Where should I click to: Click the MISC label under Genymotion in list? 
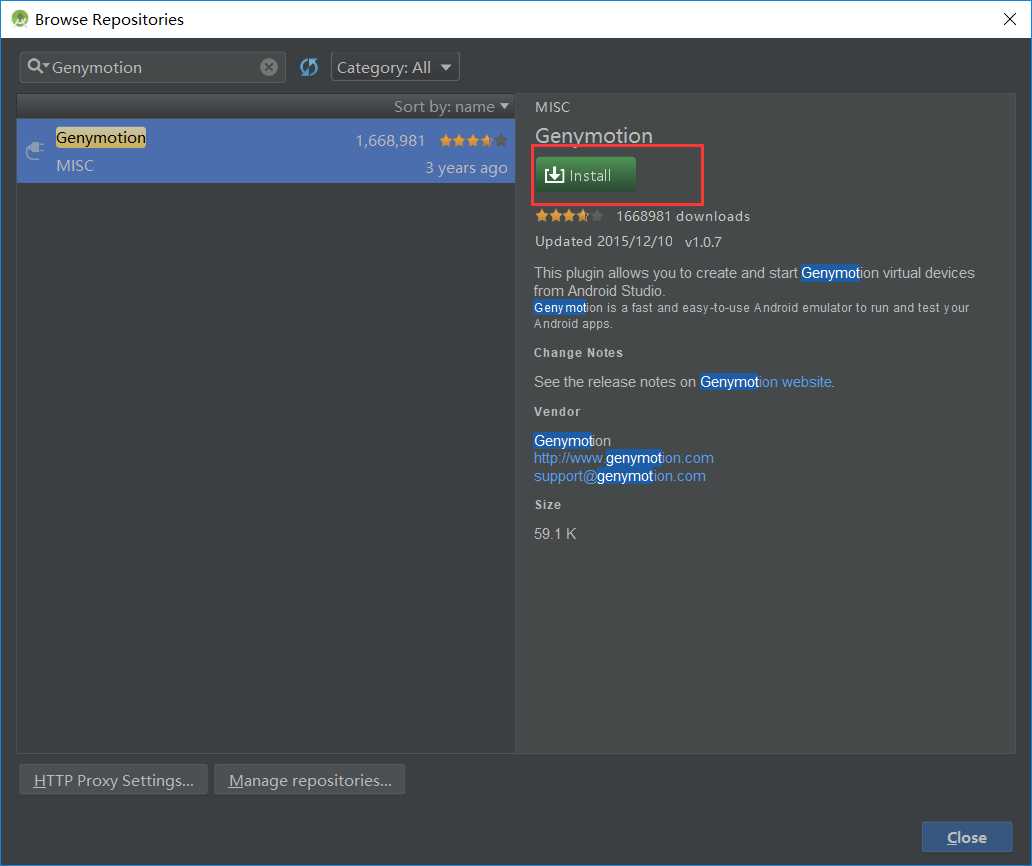pos(75,166)
